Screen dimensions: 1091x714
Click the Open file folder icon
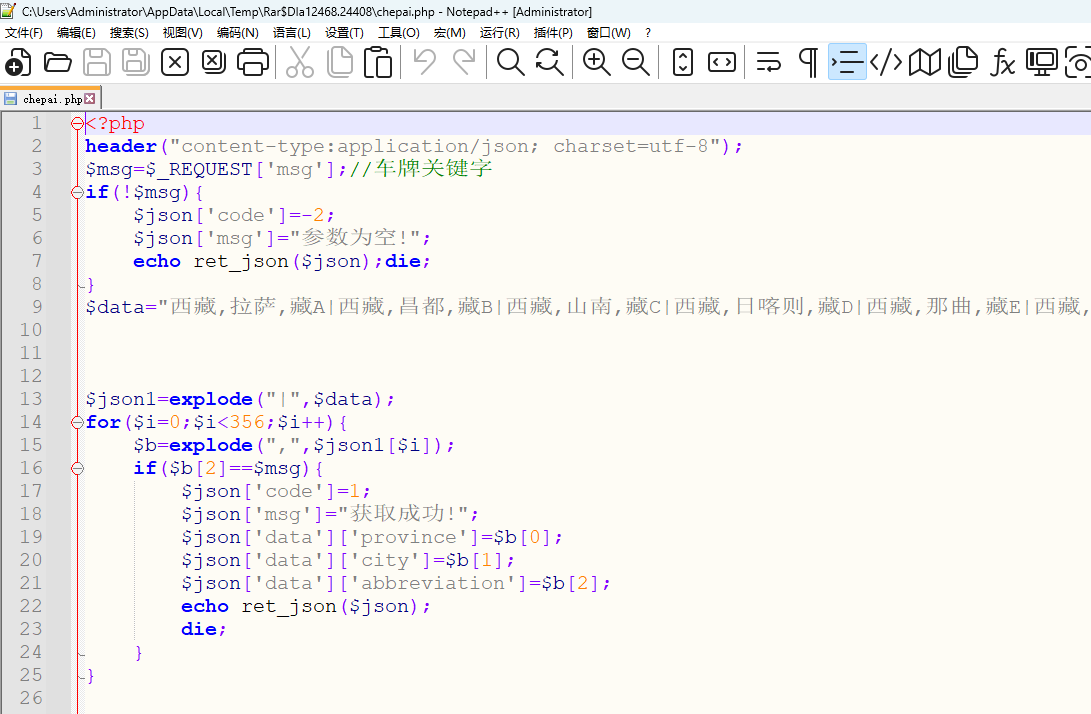coord(58,63)
